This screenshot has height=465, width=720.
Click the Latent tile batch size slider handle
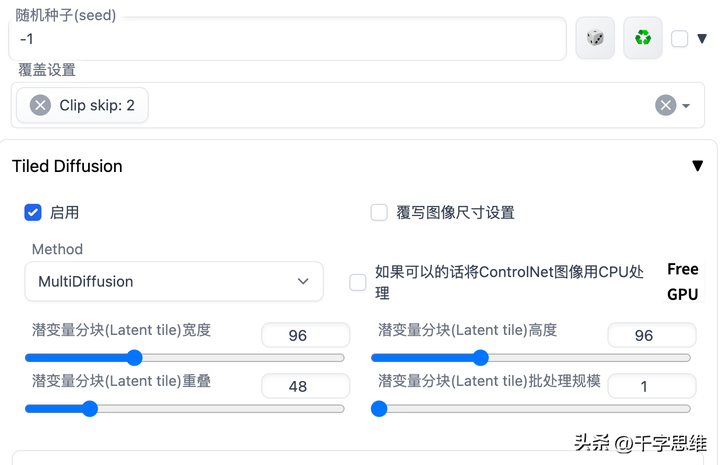379,409
